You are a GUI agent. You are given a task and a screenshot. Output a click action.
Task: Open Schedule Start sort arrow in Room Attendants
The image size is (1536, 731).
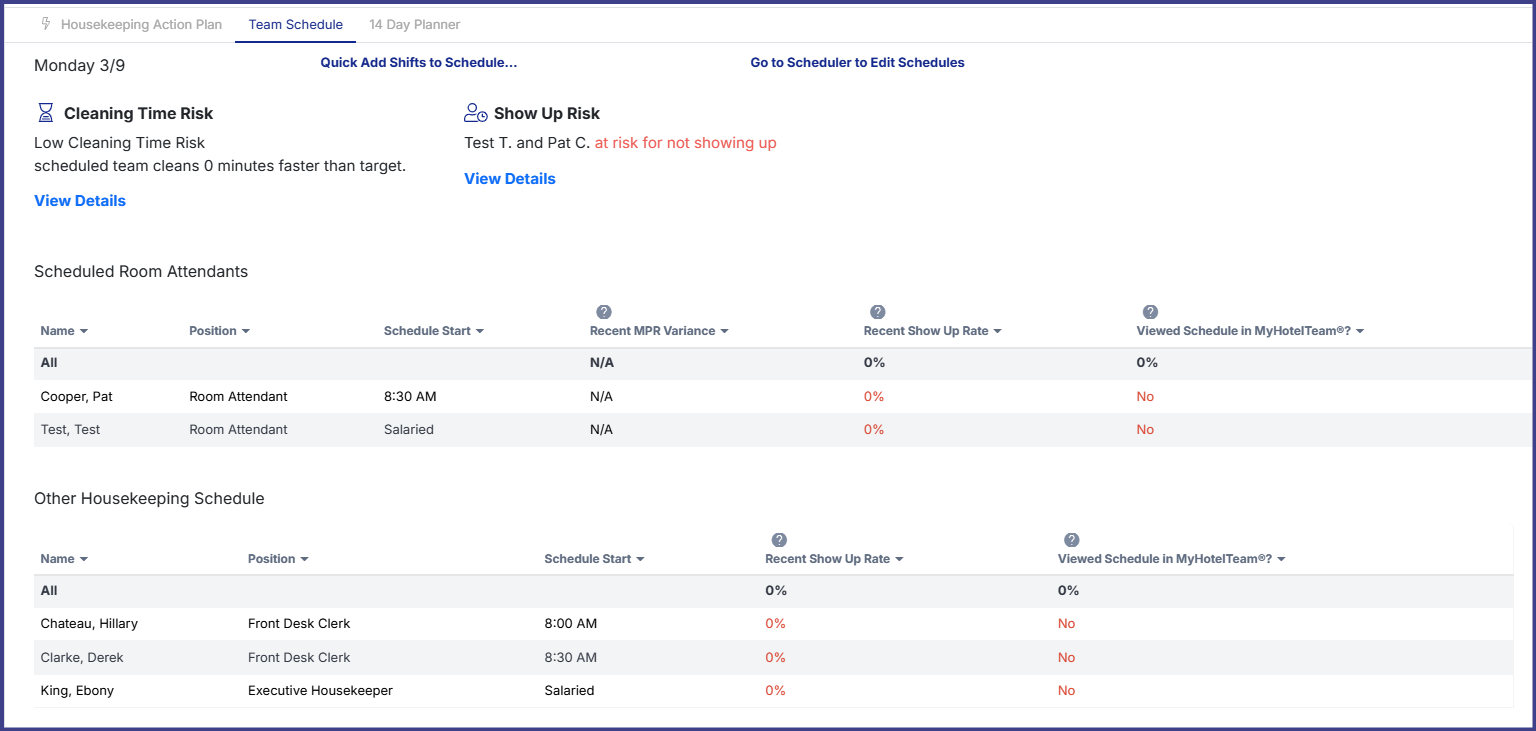(x=480, y=331)
